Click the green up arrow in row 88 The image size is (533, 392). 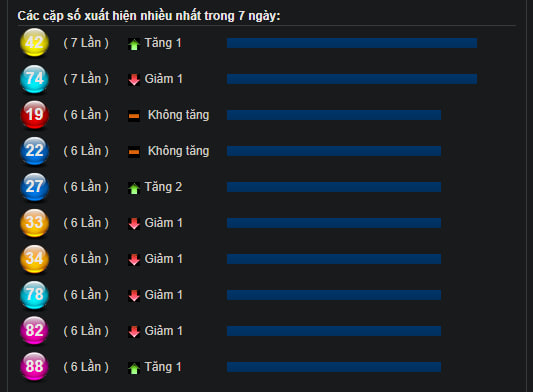coord(134,368)
